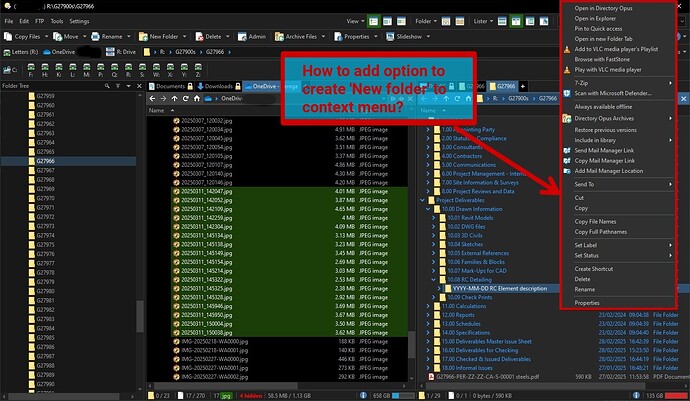Open the Admin toolbar button
This screenshot has height=401, width=690.
[252, 36]
